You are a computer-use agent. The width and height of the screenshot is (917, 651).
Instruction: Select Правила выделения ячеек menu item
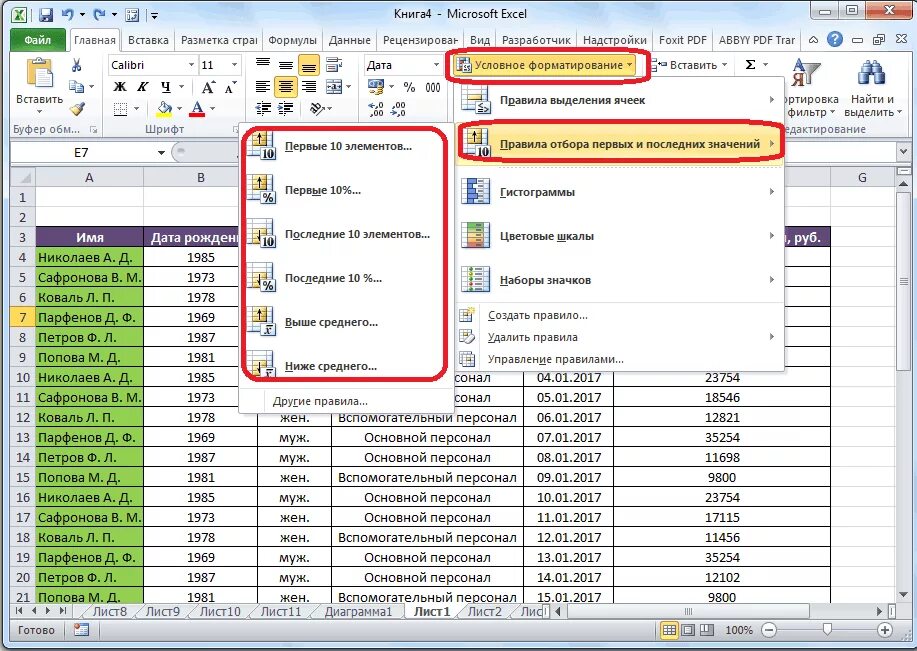click(619, 100)
